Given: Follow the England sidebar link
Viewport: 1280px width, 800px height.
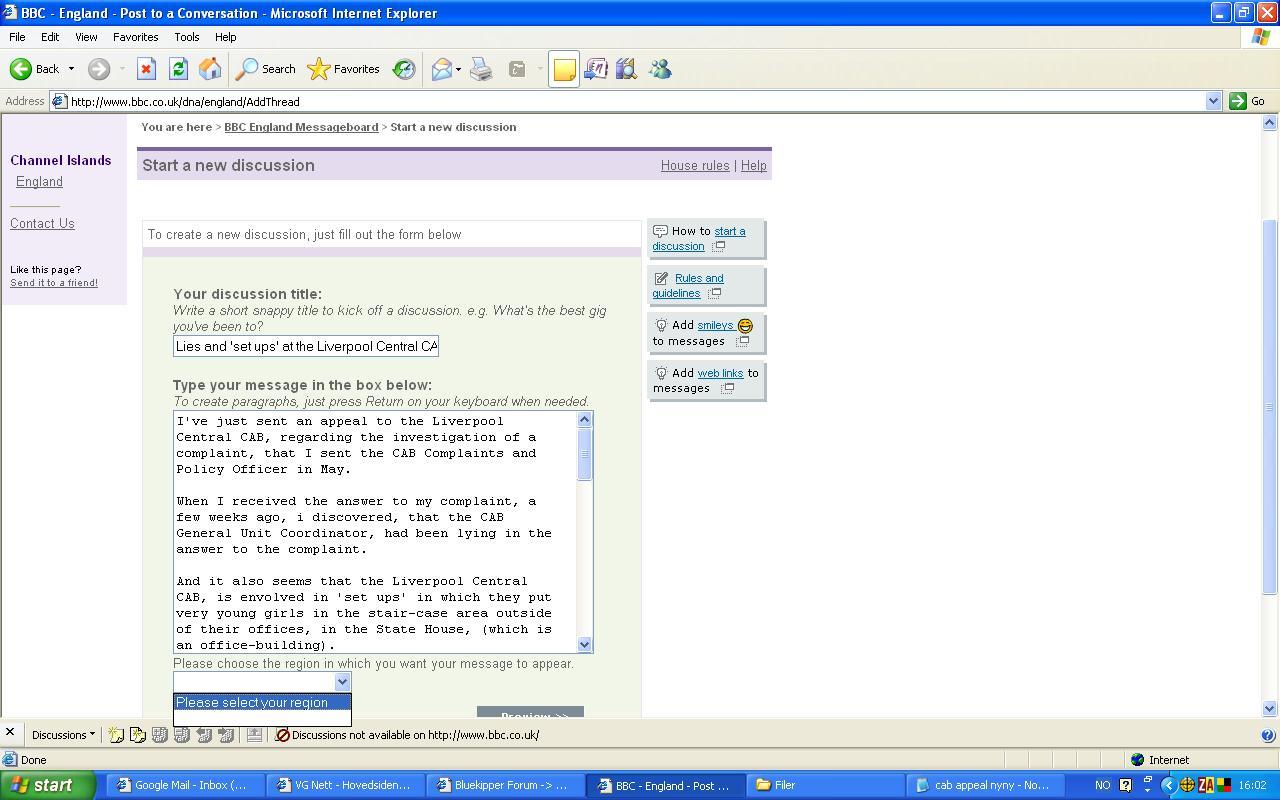Looking at the screenshot, I should point(39,182).
